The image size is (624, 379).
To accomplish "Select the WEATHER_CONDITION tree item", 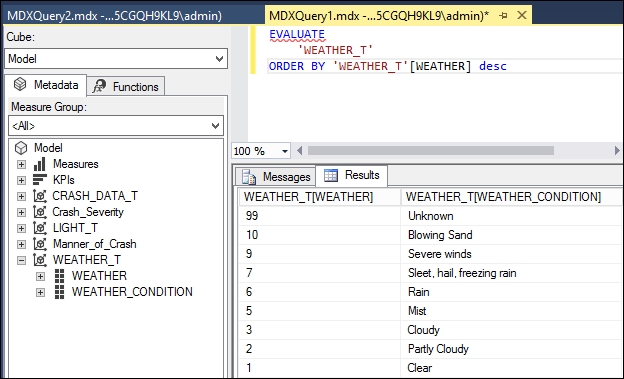I will tap(132, 292).
